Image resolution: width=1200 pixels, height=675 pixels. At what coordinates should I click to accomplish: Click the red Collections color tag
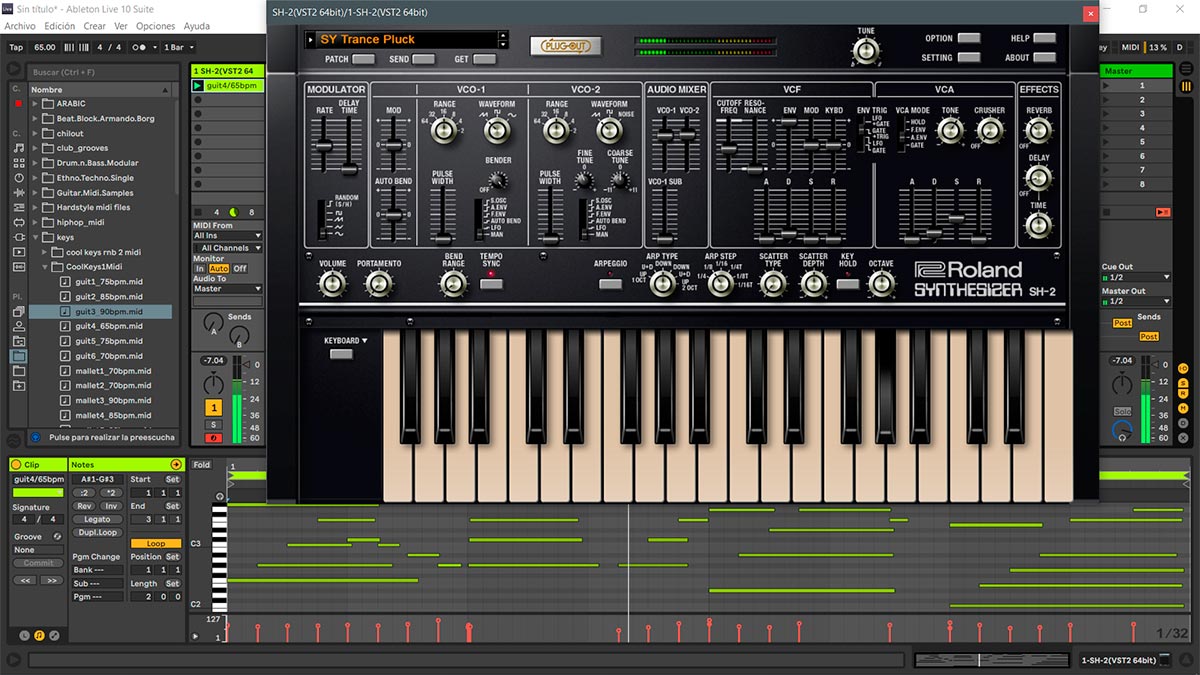click(x=18, y=103)
